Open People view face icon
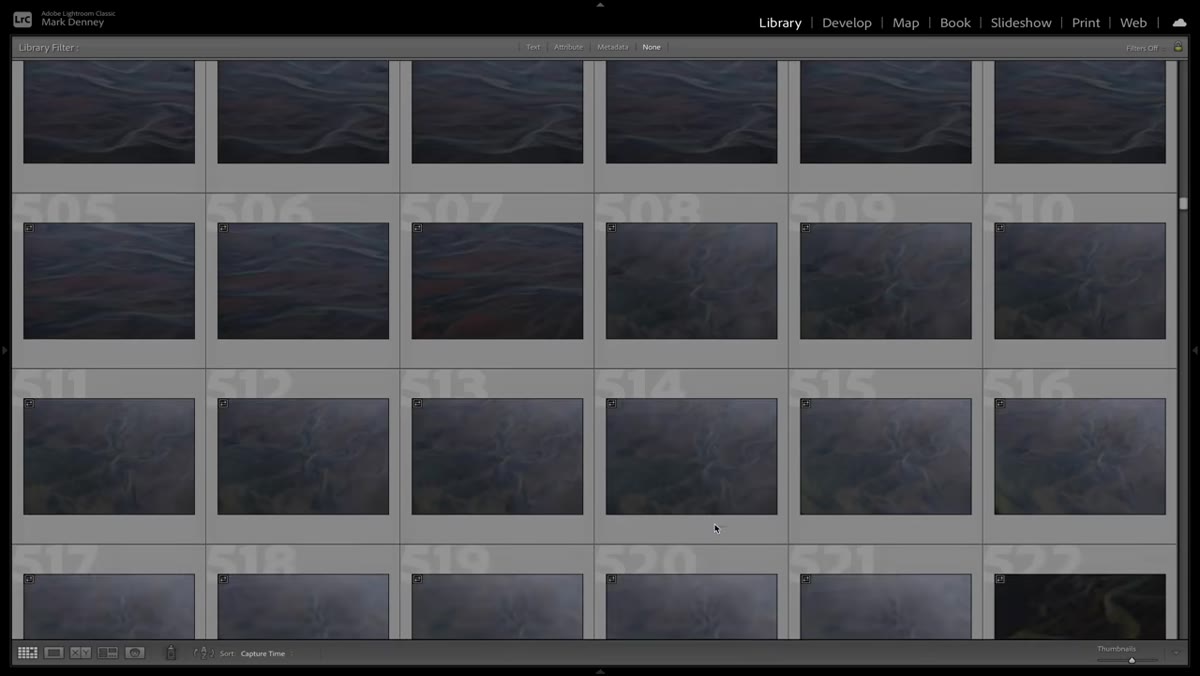 [x=135, y=653]
